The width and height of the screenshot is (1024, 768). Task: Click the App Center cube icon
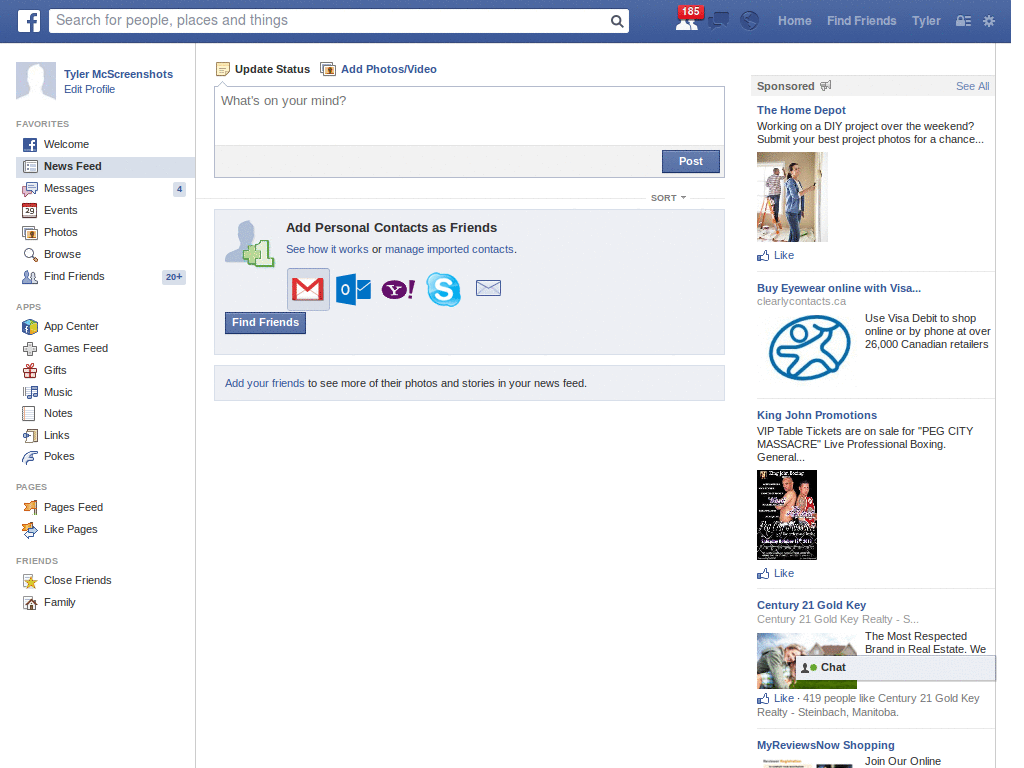click(x=30, y=327)
